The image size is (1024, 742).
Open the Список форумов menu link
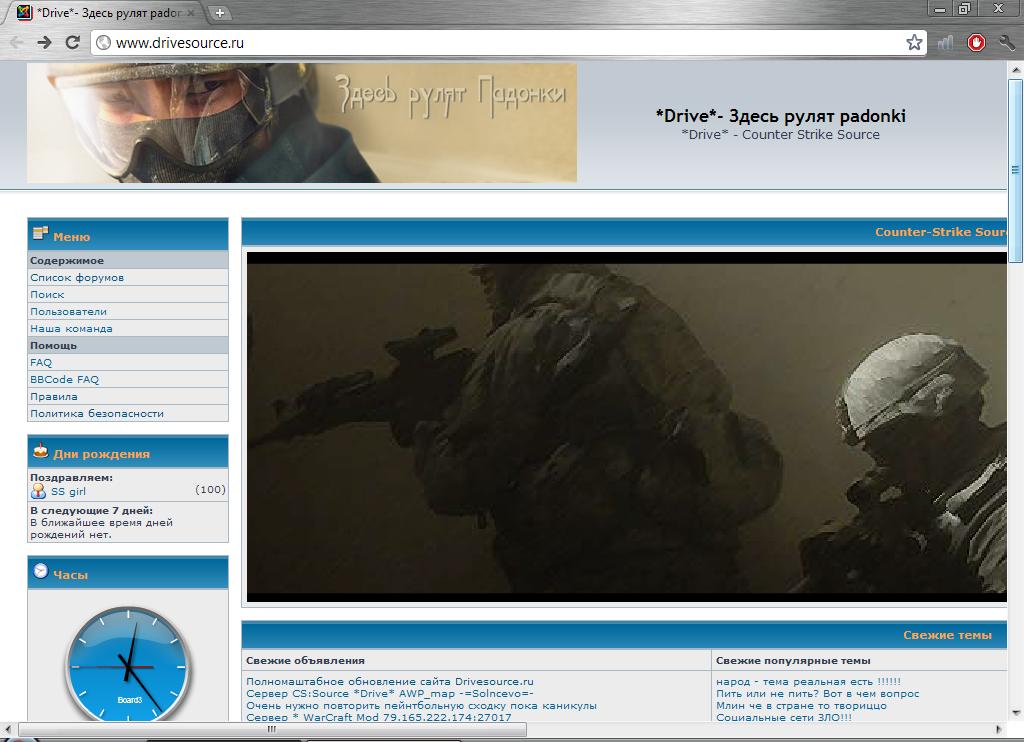77,277
